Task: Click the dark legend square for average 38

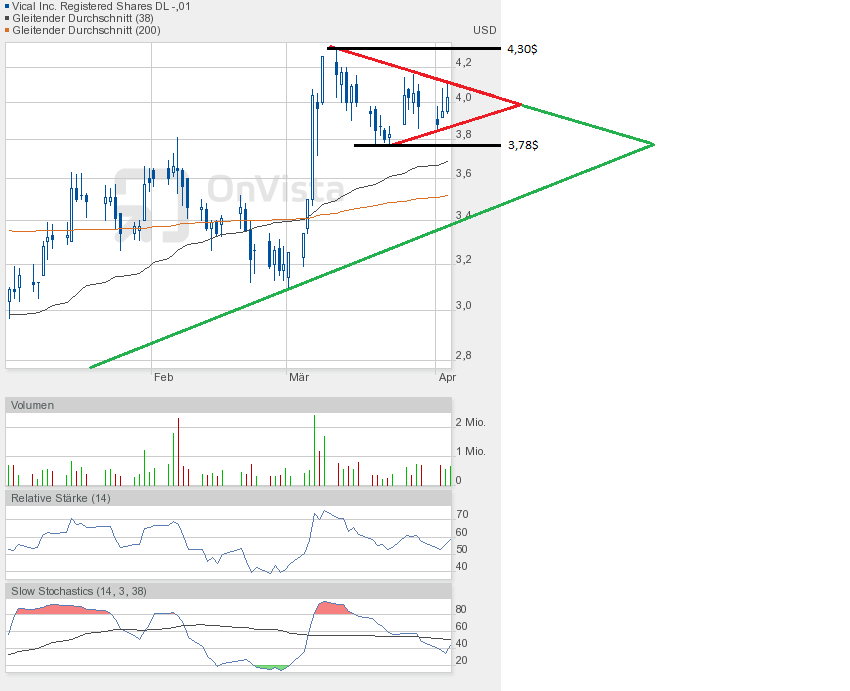Action: point(7,19)
